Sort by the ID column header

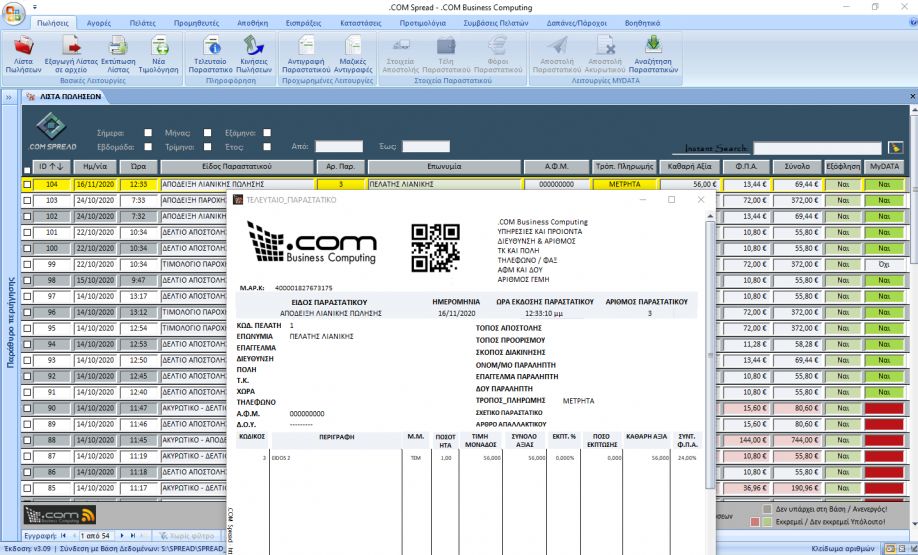pyautogui.click(x=52, y=167)
